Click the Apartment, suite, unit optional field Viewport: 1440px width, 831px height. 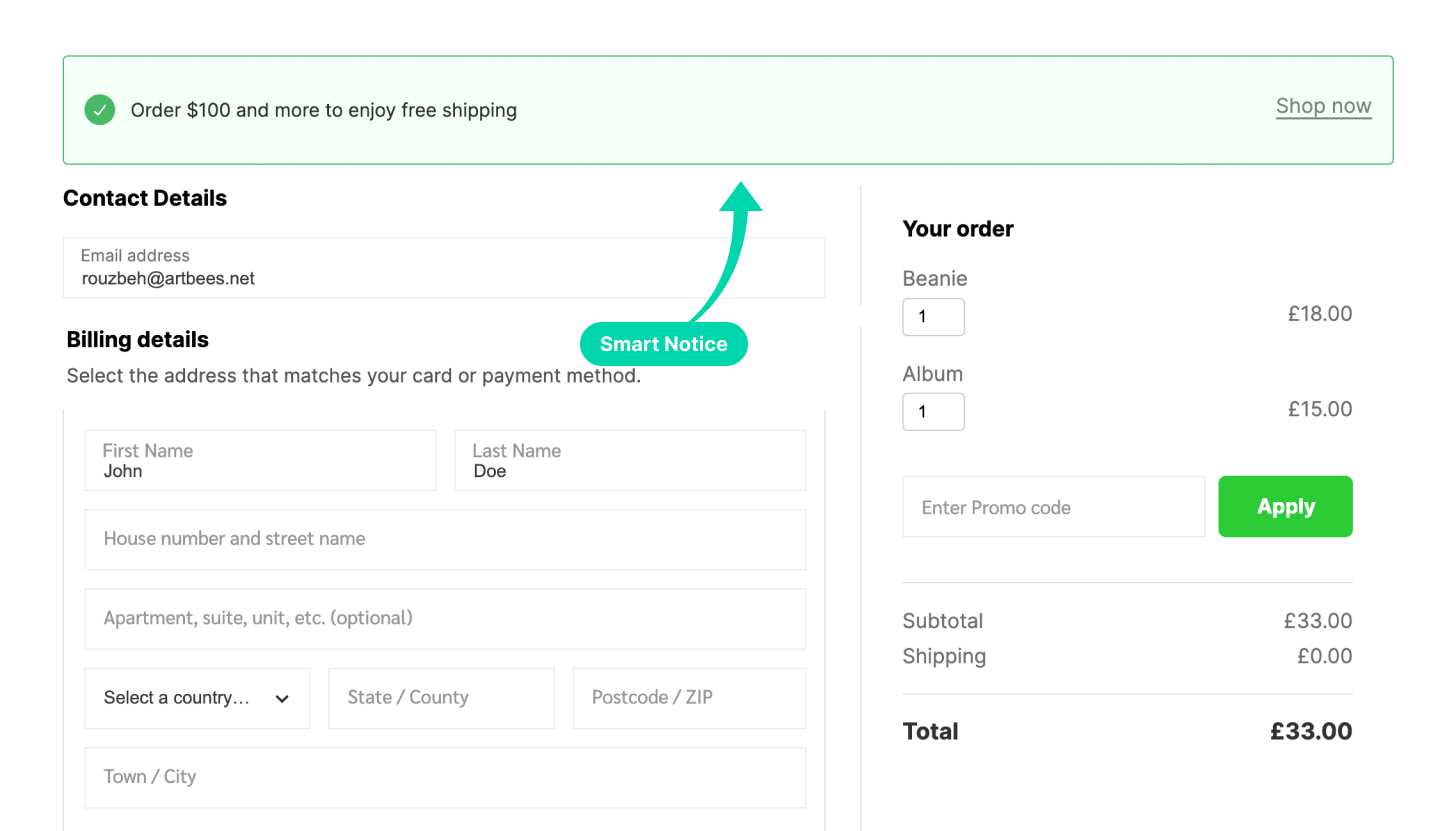click(445, 619)
